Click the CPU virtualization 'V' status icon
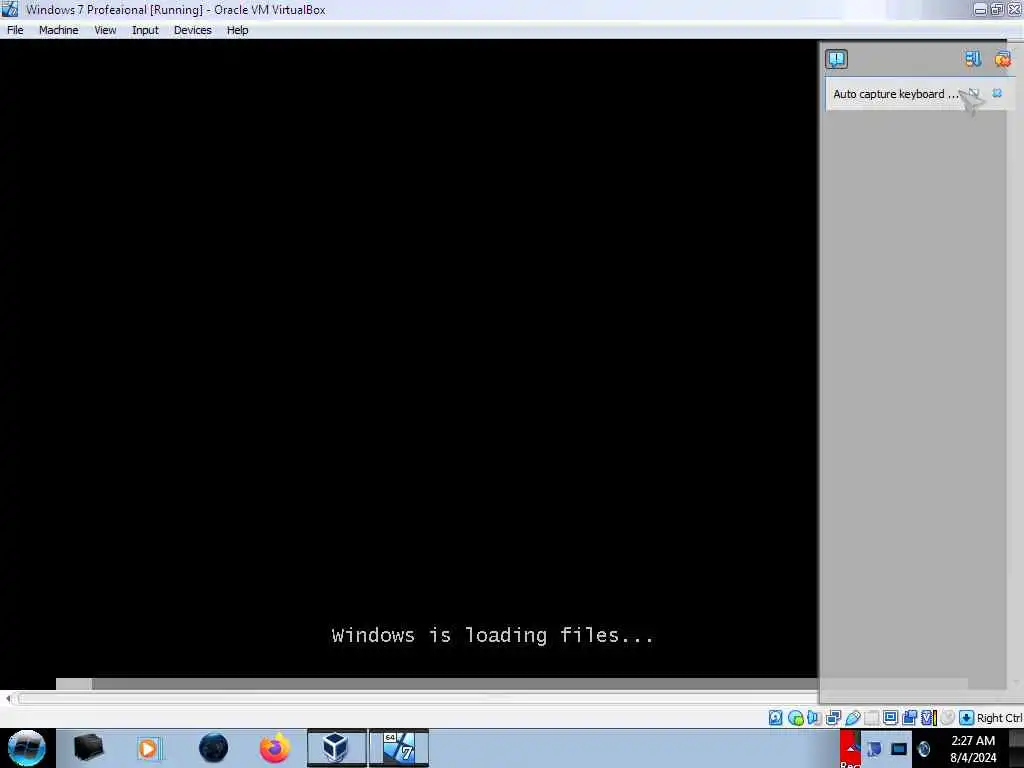 click(x=929, y=718)
